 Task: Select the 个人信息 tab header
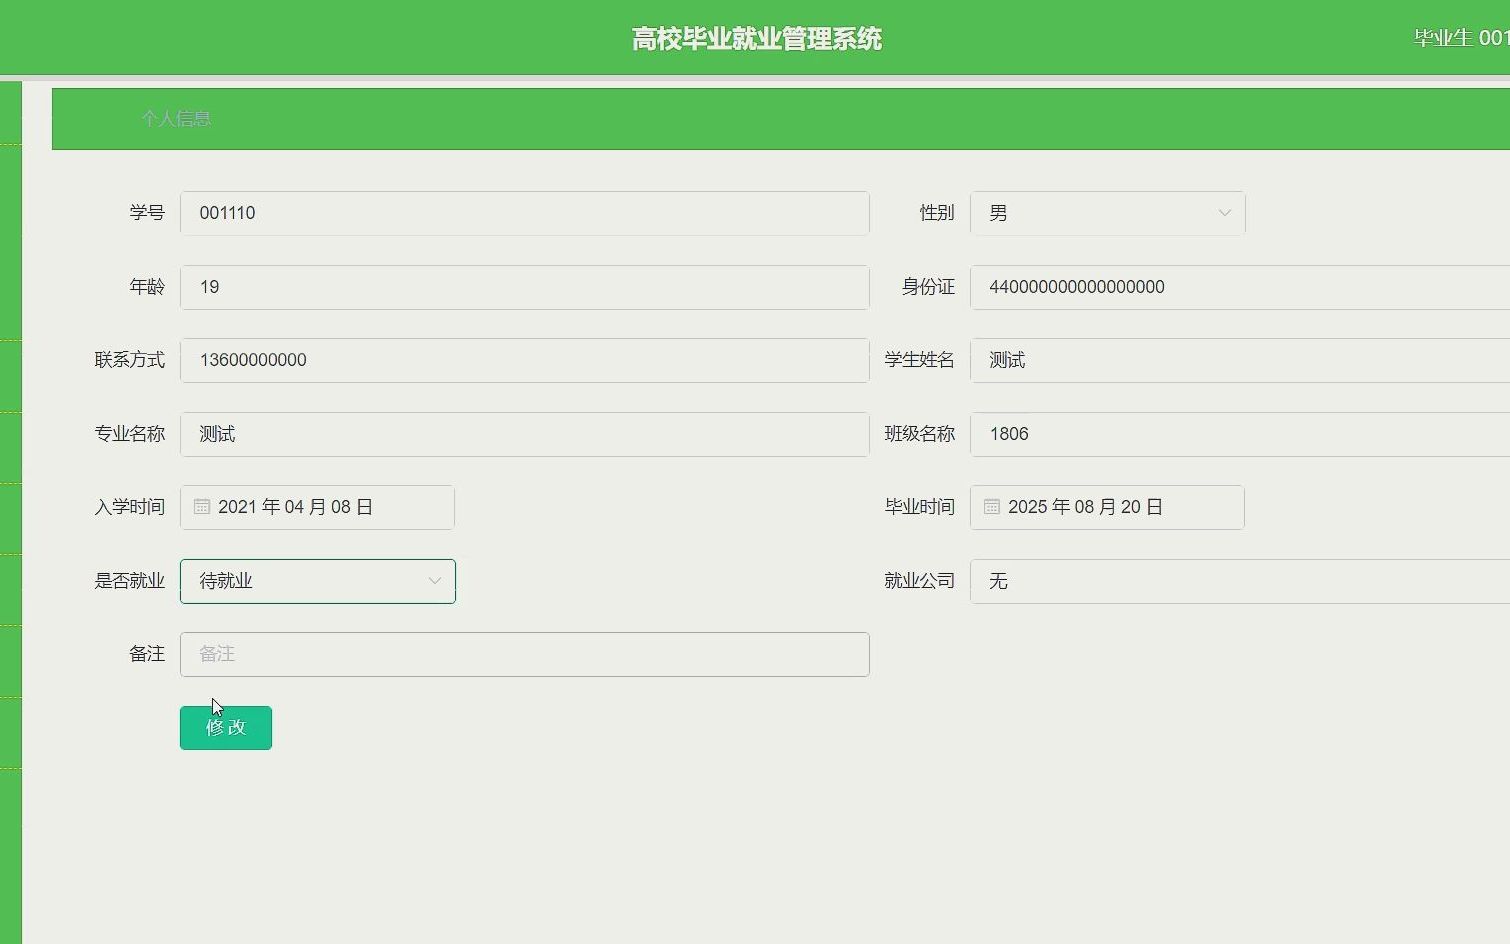[x=176, y=119]
